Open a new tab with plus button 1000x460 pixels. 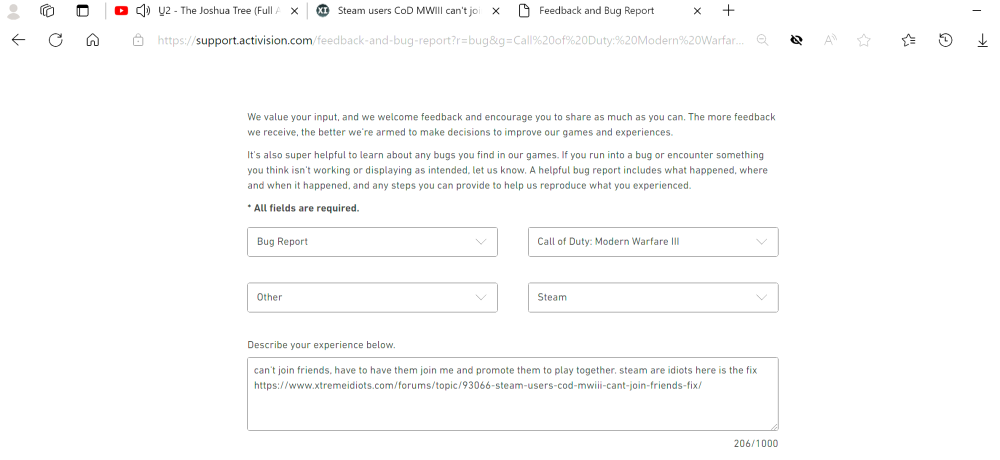pyautogui.click(x=729, y=11)
